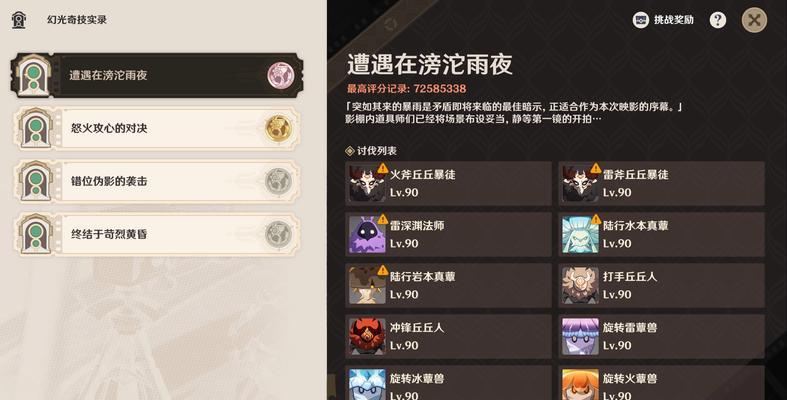Click the gray medal on 错位伪影的袭击
The image size is (787, 400).
279,181
